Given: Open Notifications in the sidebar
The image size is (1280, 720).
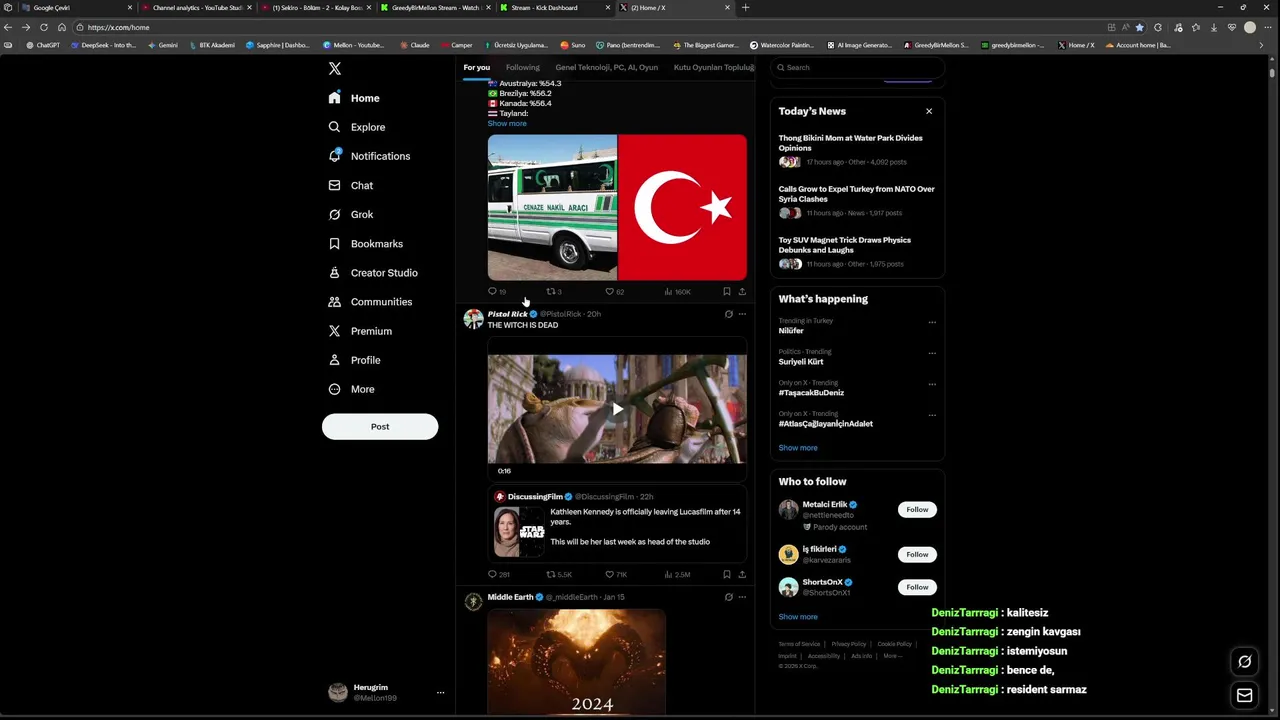Looking at the screenshot, I should (369, 156).
